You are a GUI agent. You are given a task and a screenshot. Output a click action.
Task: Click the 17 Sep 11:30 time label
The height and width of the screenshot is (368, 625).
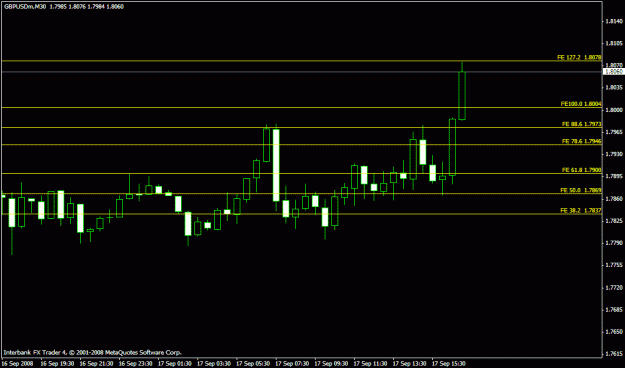pyautogui.click(x=370, y=364)
